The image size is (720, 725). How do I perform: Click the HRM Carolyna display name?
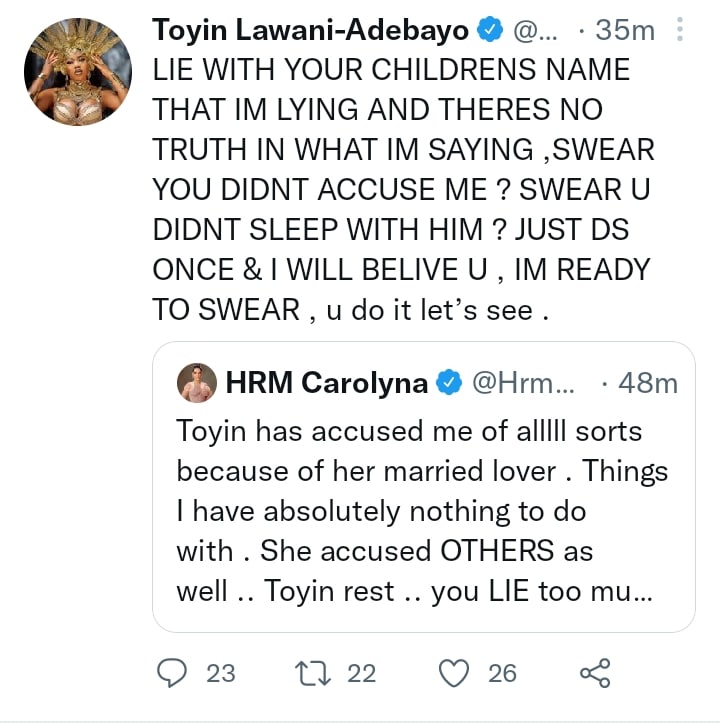tap(328, 382)
